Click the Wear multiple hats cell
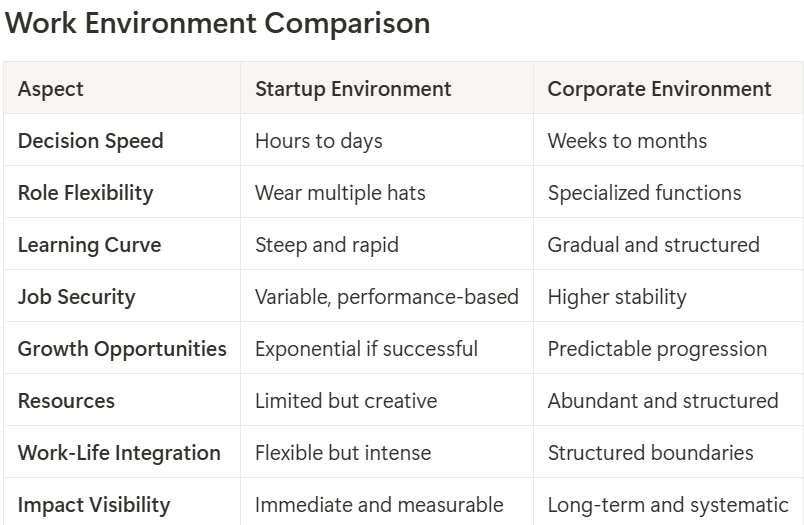 pos(340,193)
